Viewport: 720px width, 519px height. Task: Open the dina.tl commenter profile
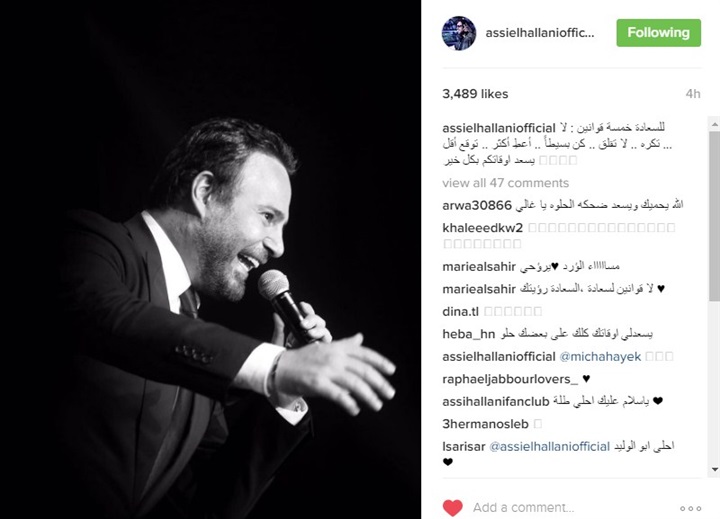coord(461,312)
